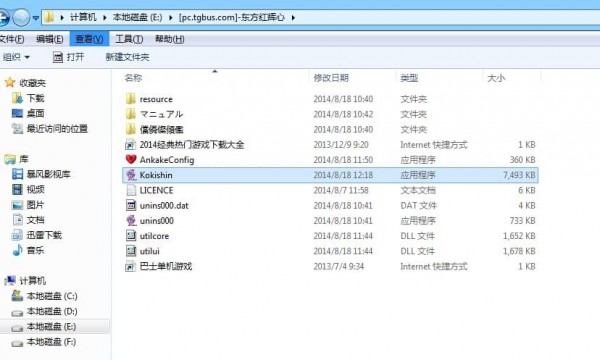Open the resource folder icon
600x360 pixels.
point(130,99)
